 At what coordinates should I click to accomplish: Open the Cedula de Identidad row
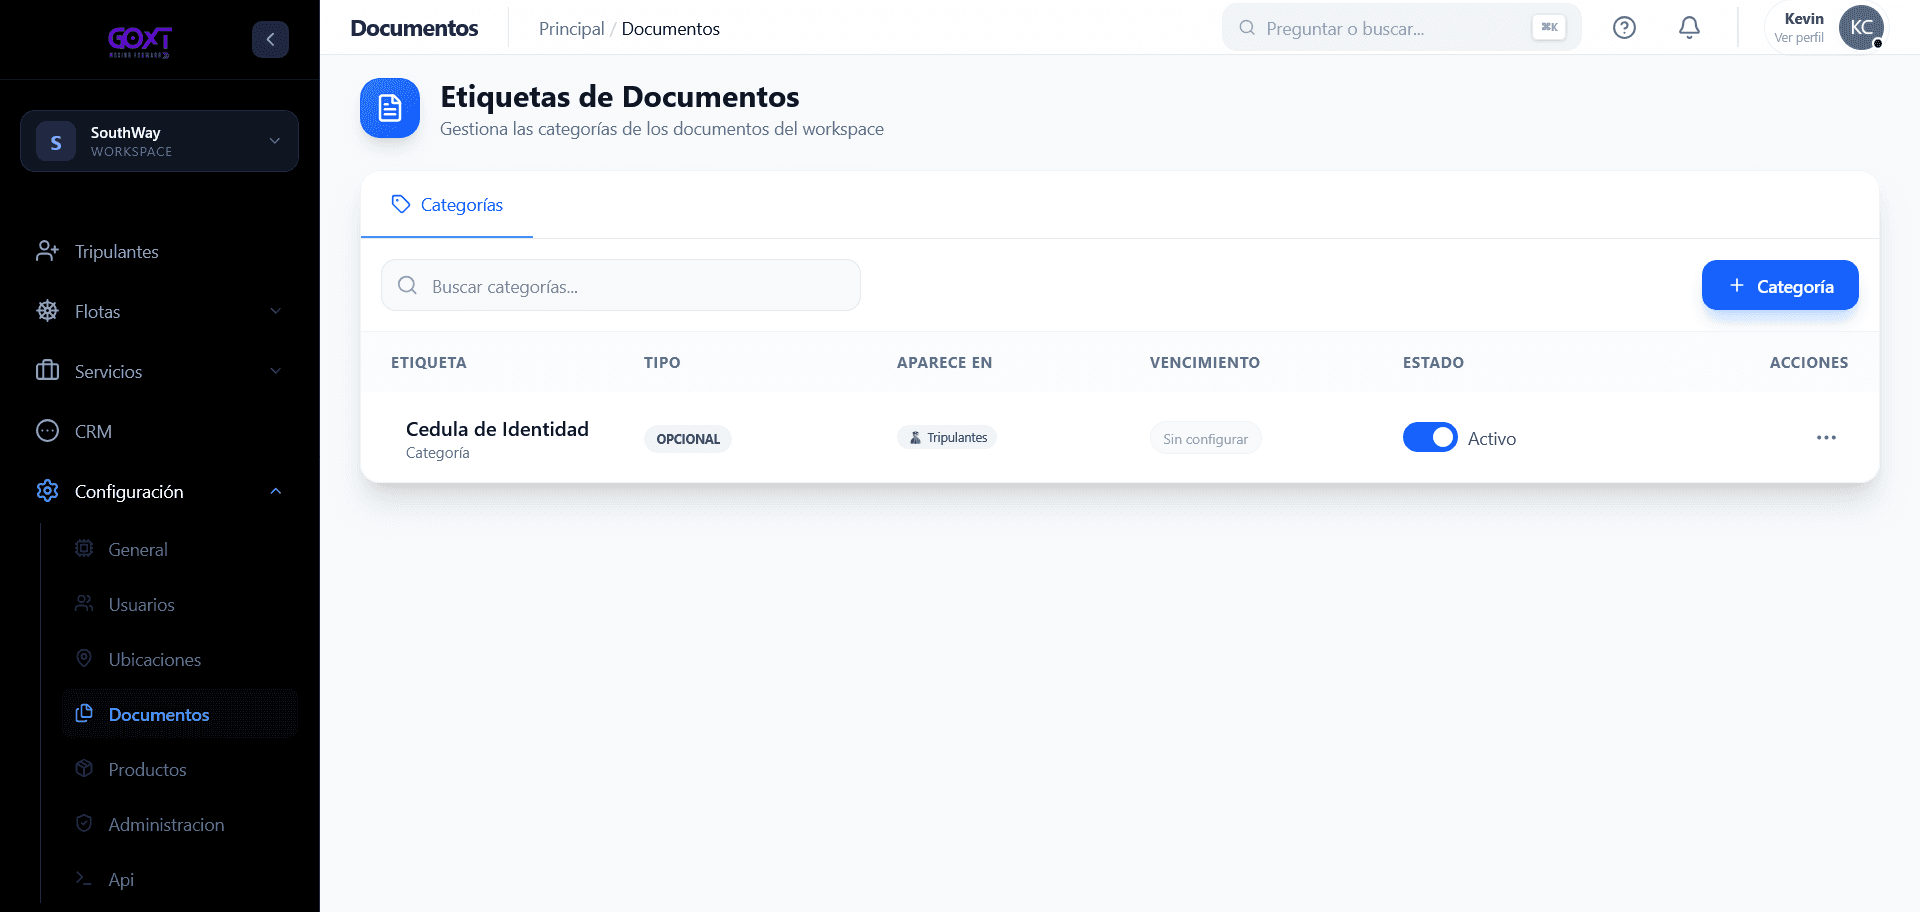(1120, 438)
